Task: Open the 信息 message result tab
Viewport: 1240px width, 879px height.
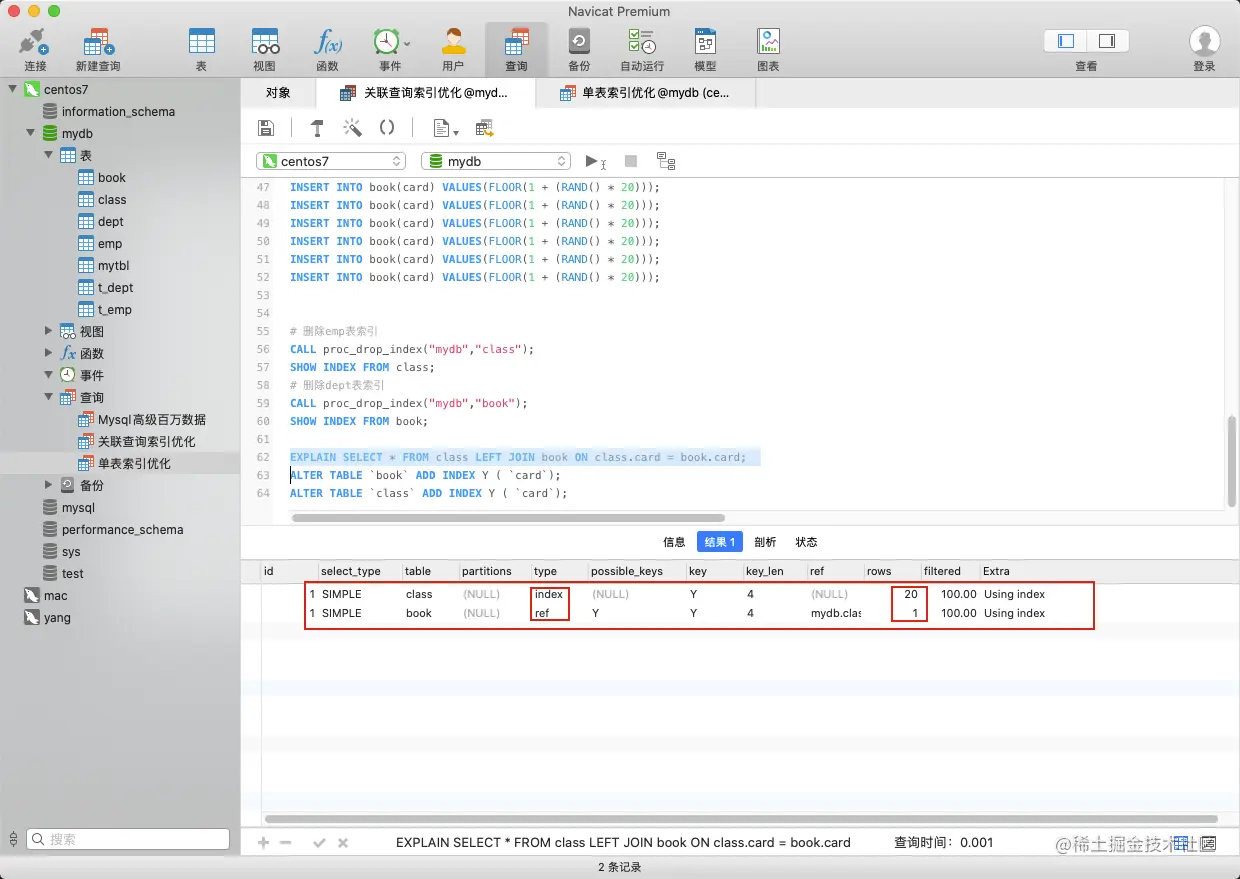Action: 674,542
